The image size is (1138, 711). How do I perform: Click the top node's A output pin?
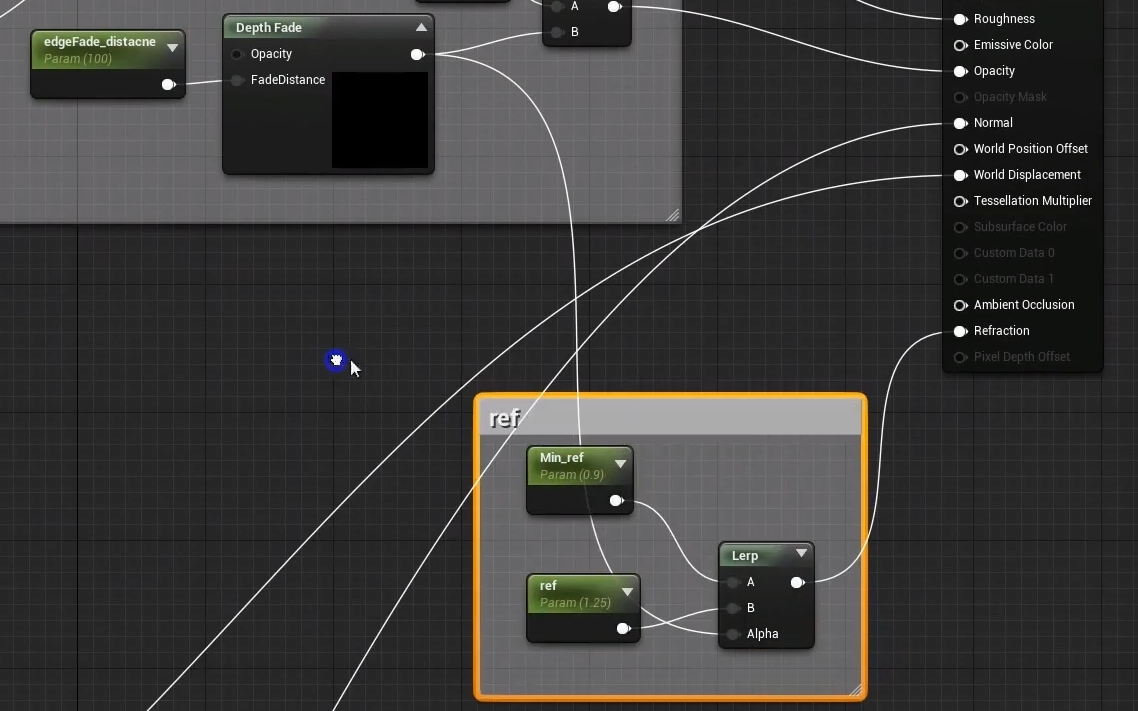(x=614, y=7)
